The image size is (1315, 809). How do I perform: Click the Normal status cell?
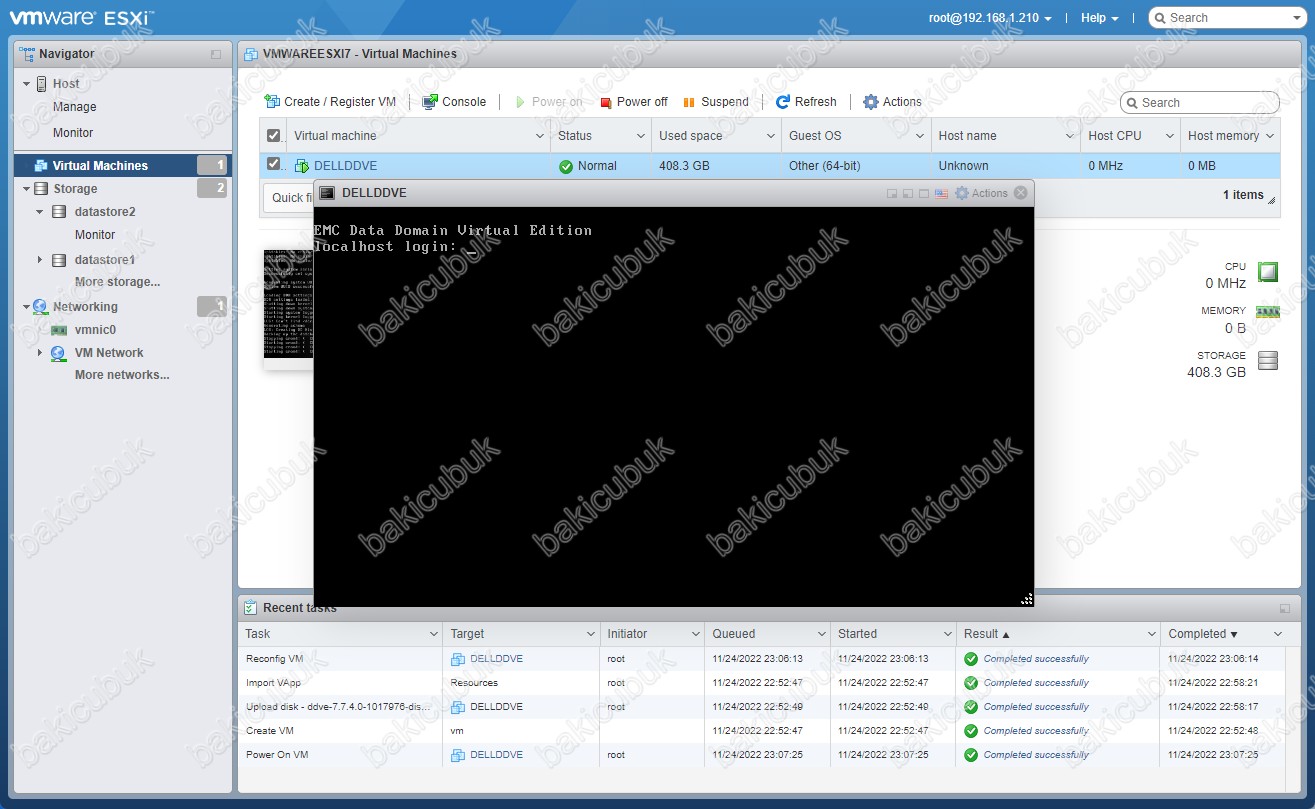[600, 166]
